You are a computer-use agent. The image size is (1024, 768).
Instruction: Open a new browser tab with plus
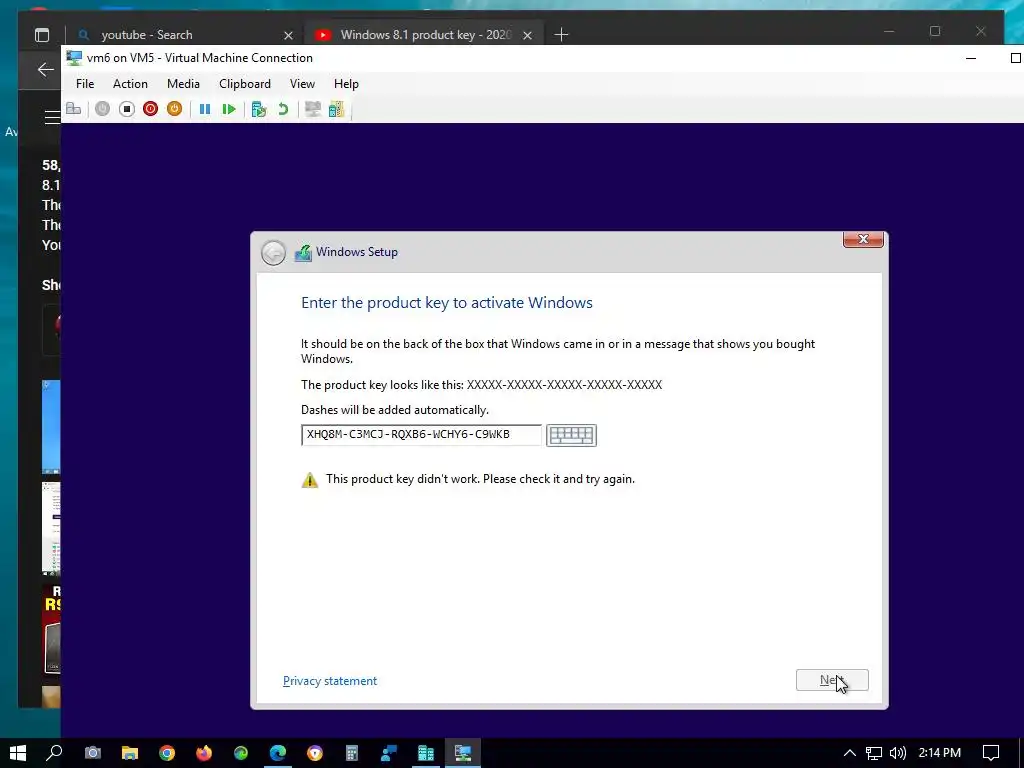[x=561, y=35]
